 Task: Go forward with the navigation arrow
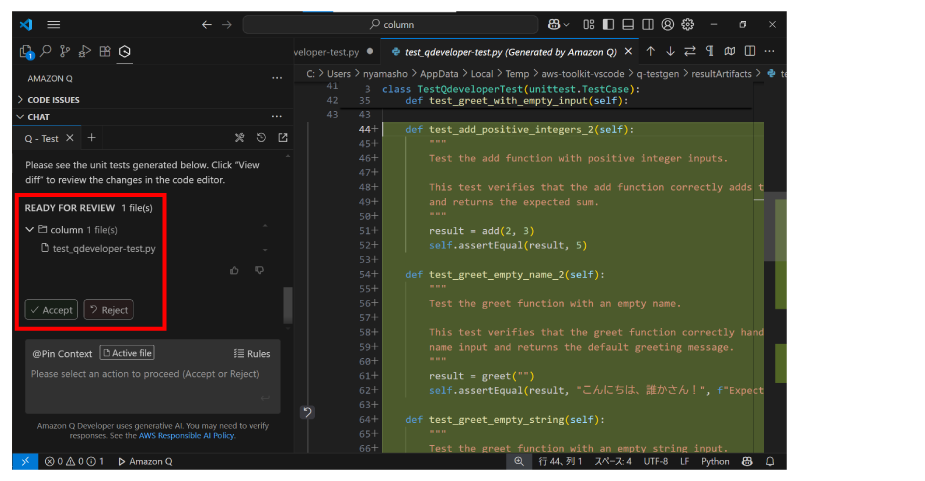tap(227, 24)
